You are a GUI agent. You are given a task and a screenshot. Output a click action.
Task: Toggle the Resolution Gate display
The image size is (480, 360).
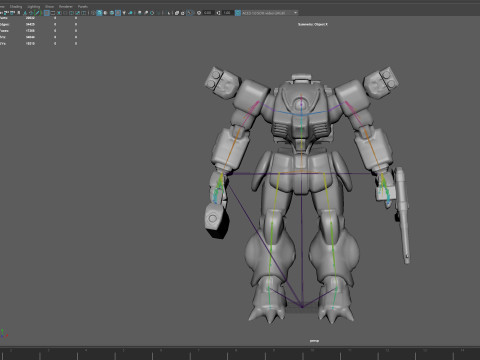[x=59, y=13]
